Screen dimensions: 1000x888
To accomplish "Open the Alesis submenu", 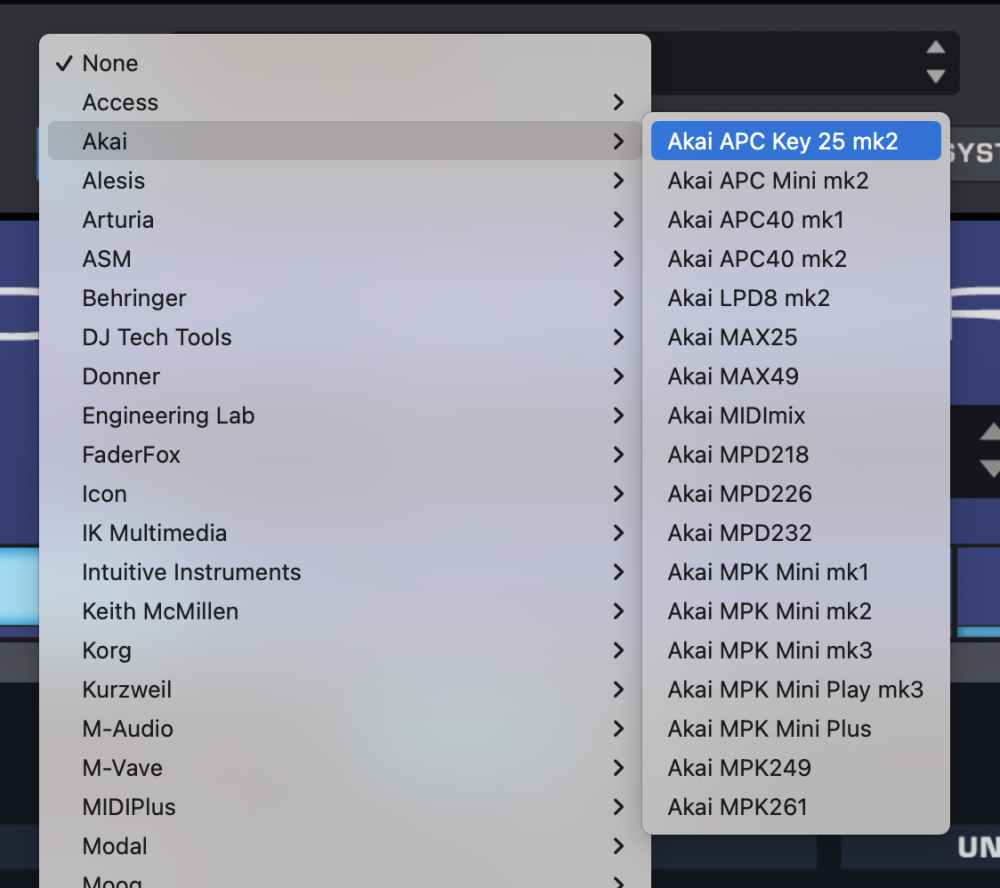I will click(344, 181).
